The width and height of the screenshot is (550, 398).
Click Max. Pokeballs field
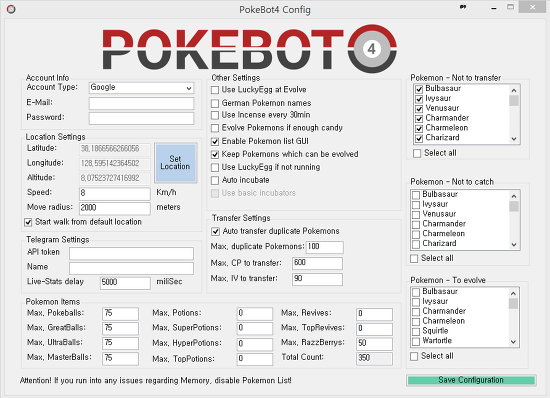(120, 313)
